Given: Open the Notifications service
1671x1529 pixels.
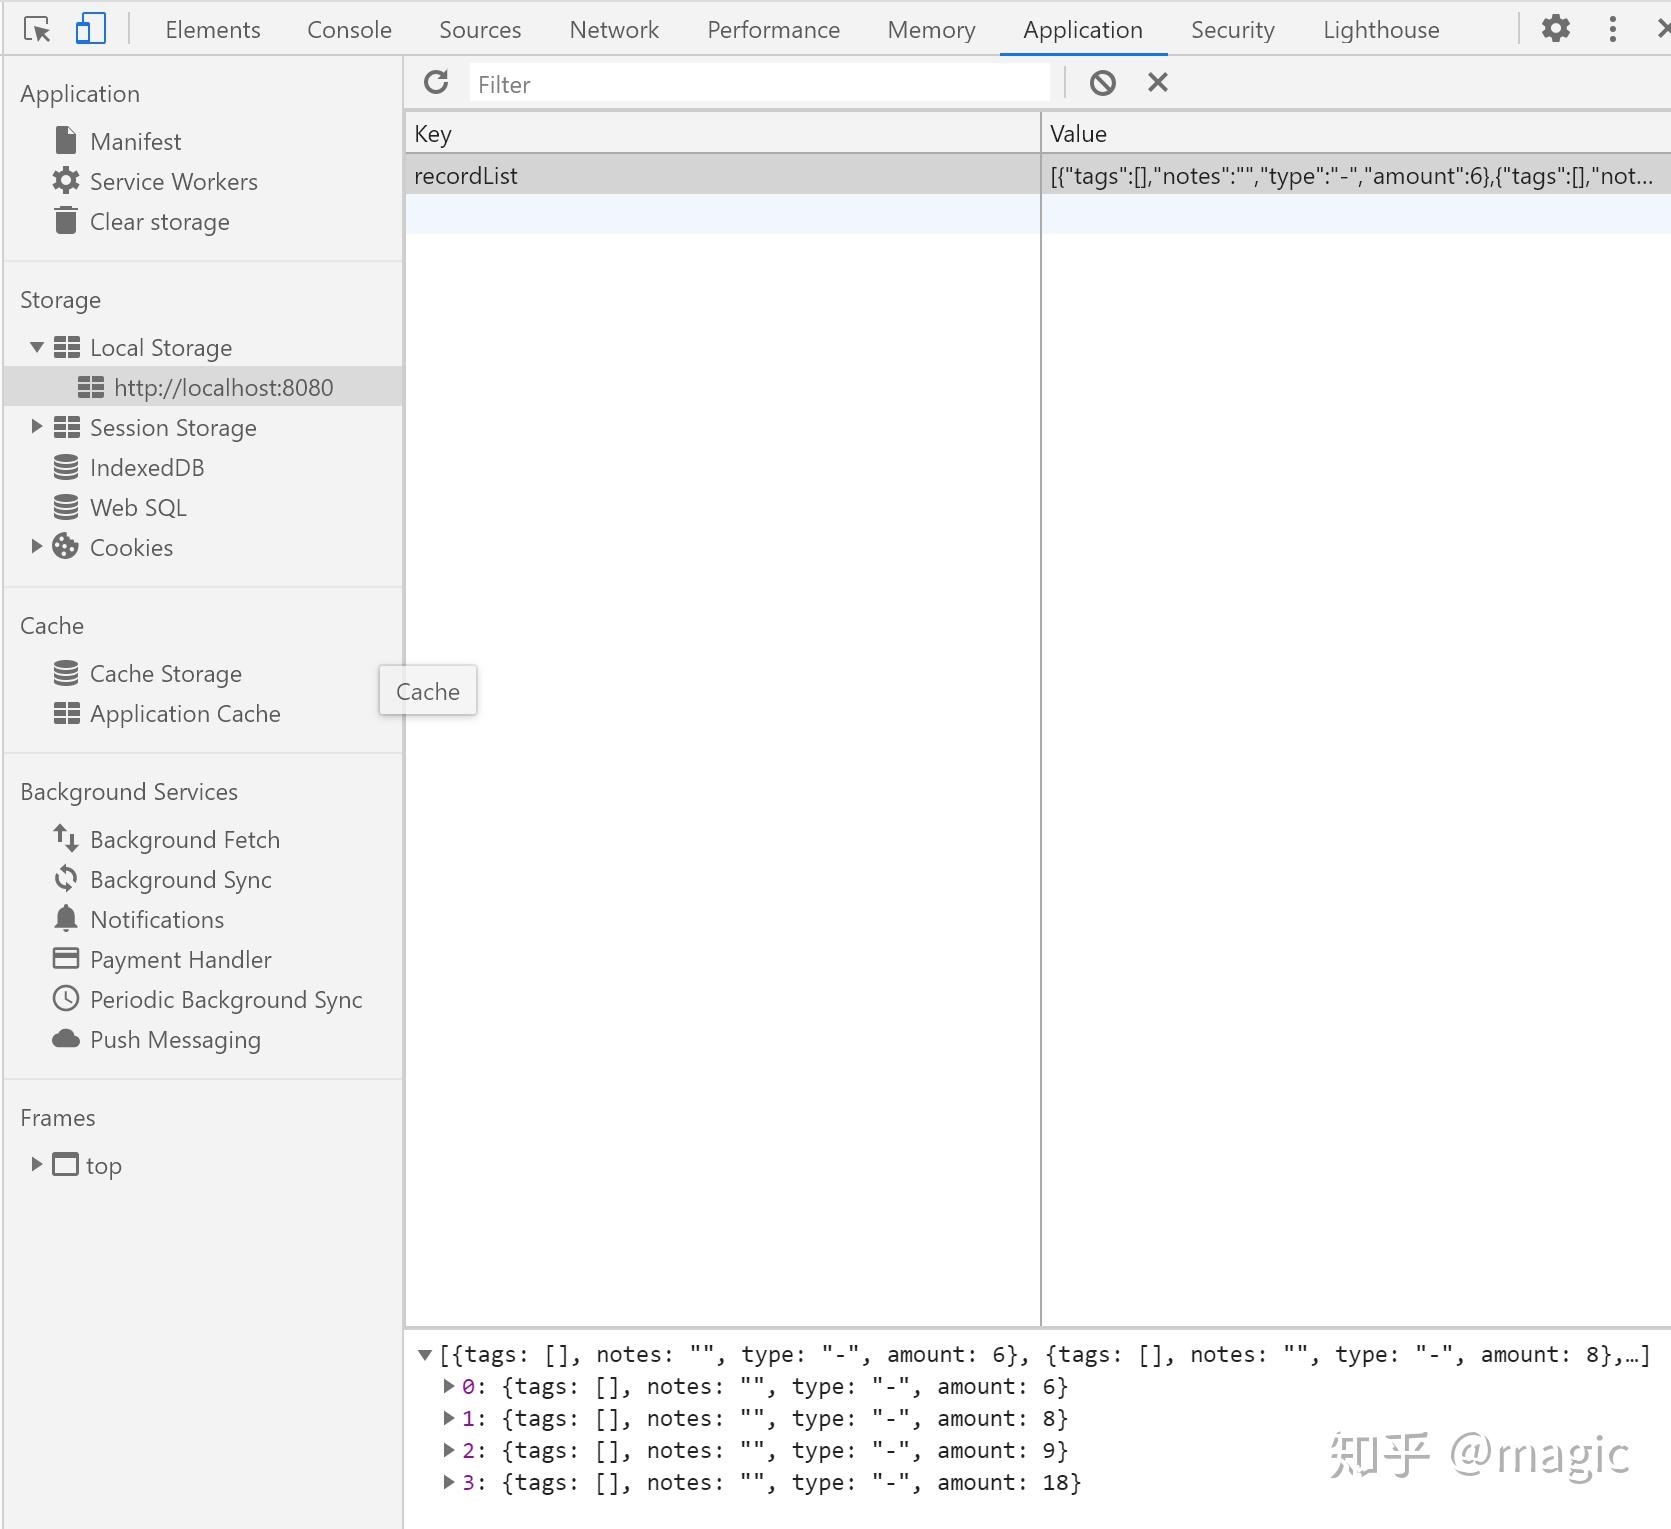Looking at the screenshot, I should coord(156,919).
